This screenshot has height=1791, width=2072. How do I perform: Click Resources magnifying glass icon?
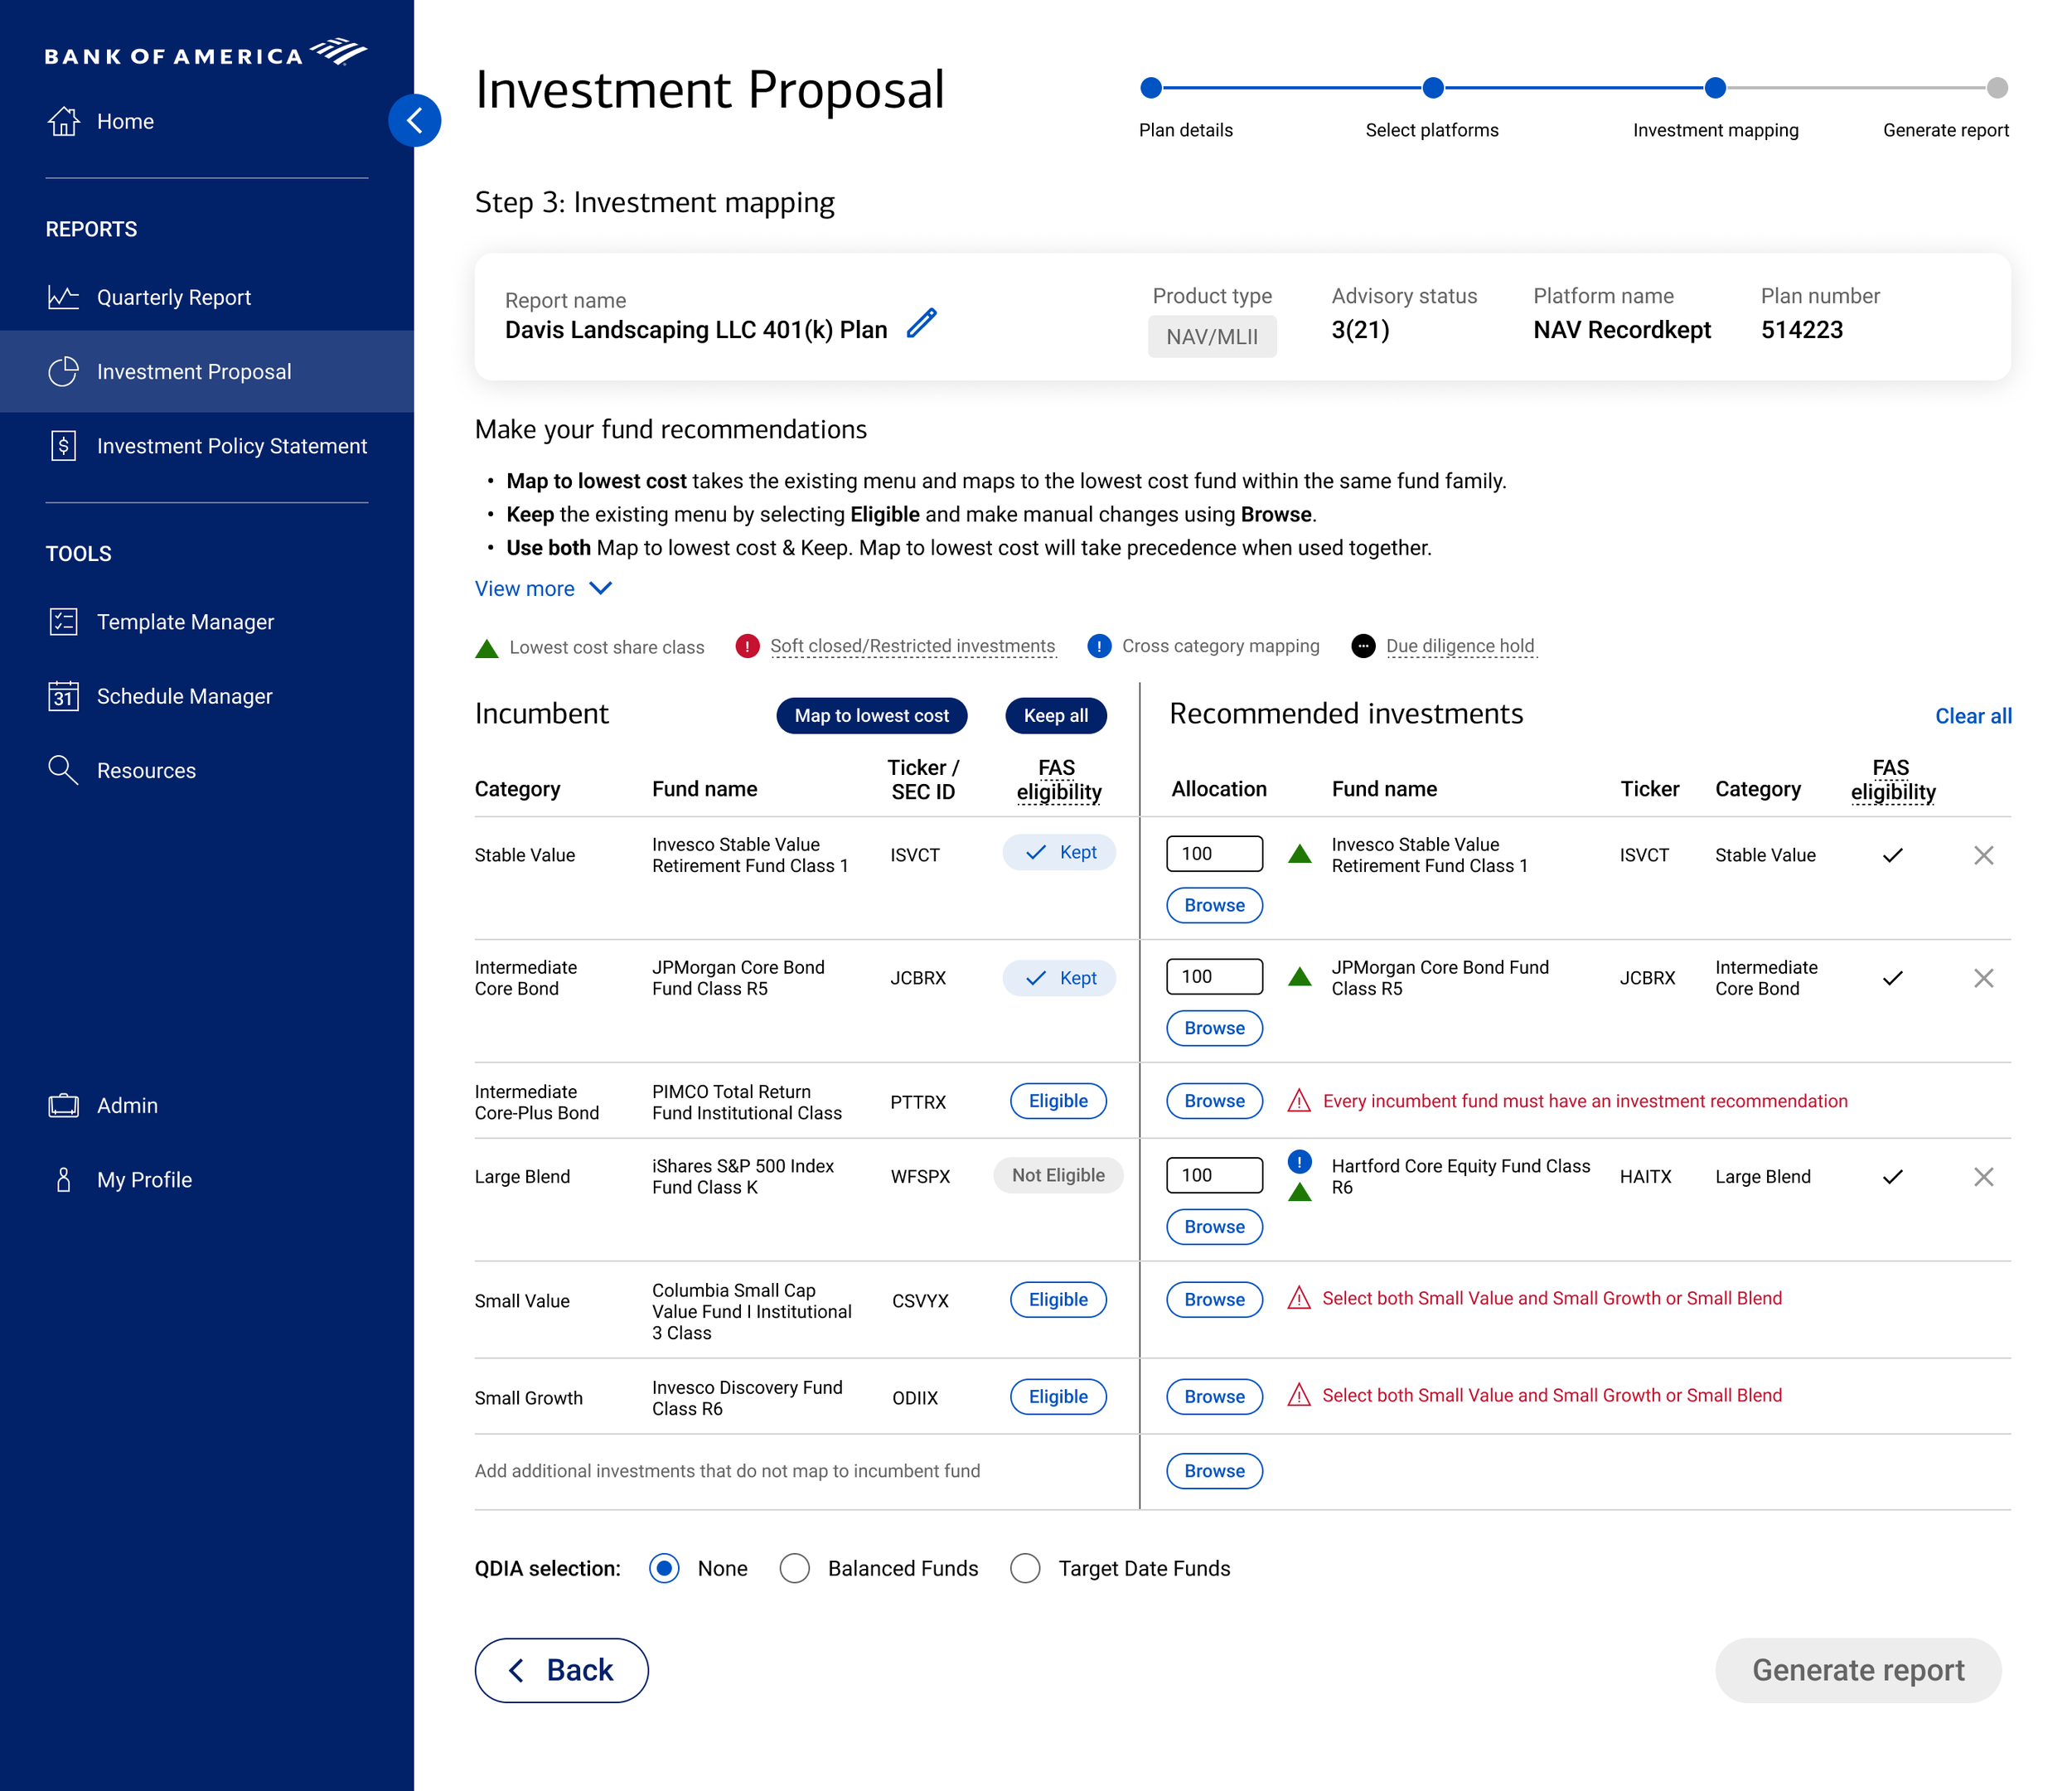[63, 770]
